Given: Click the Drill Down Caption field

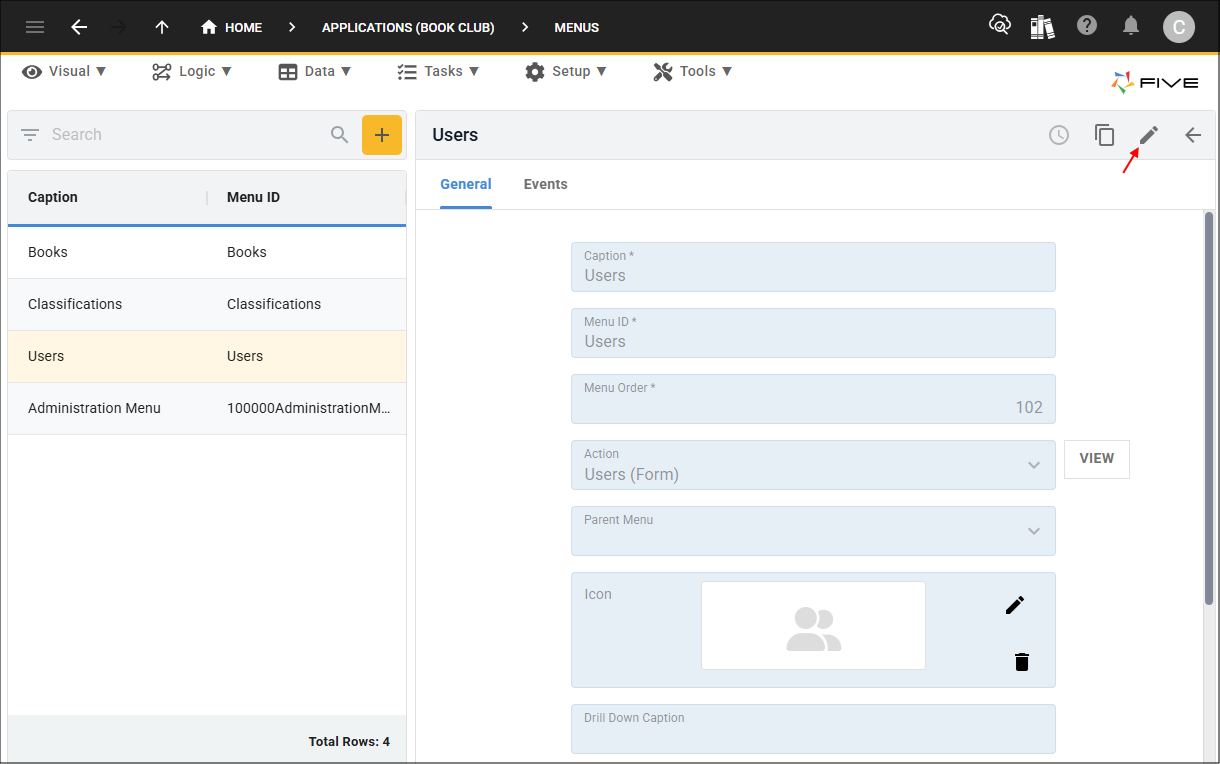Looking at the screenshot, I should tap(813, 729).
